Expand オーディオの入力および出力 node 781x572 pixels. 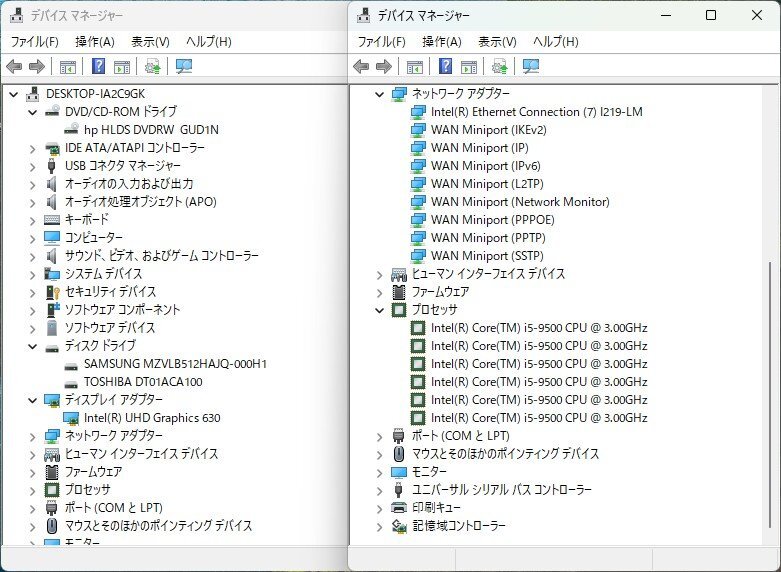32,184
